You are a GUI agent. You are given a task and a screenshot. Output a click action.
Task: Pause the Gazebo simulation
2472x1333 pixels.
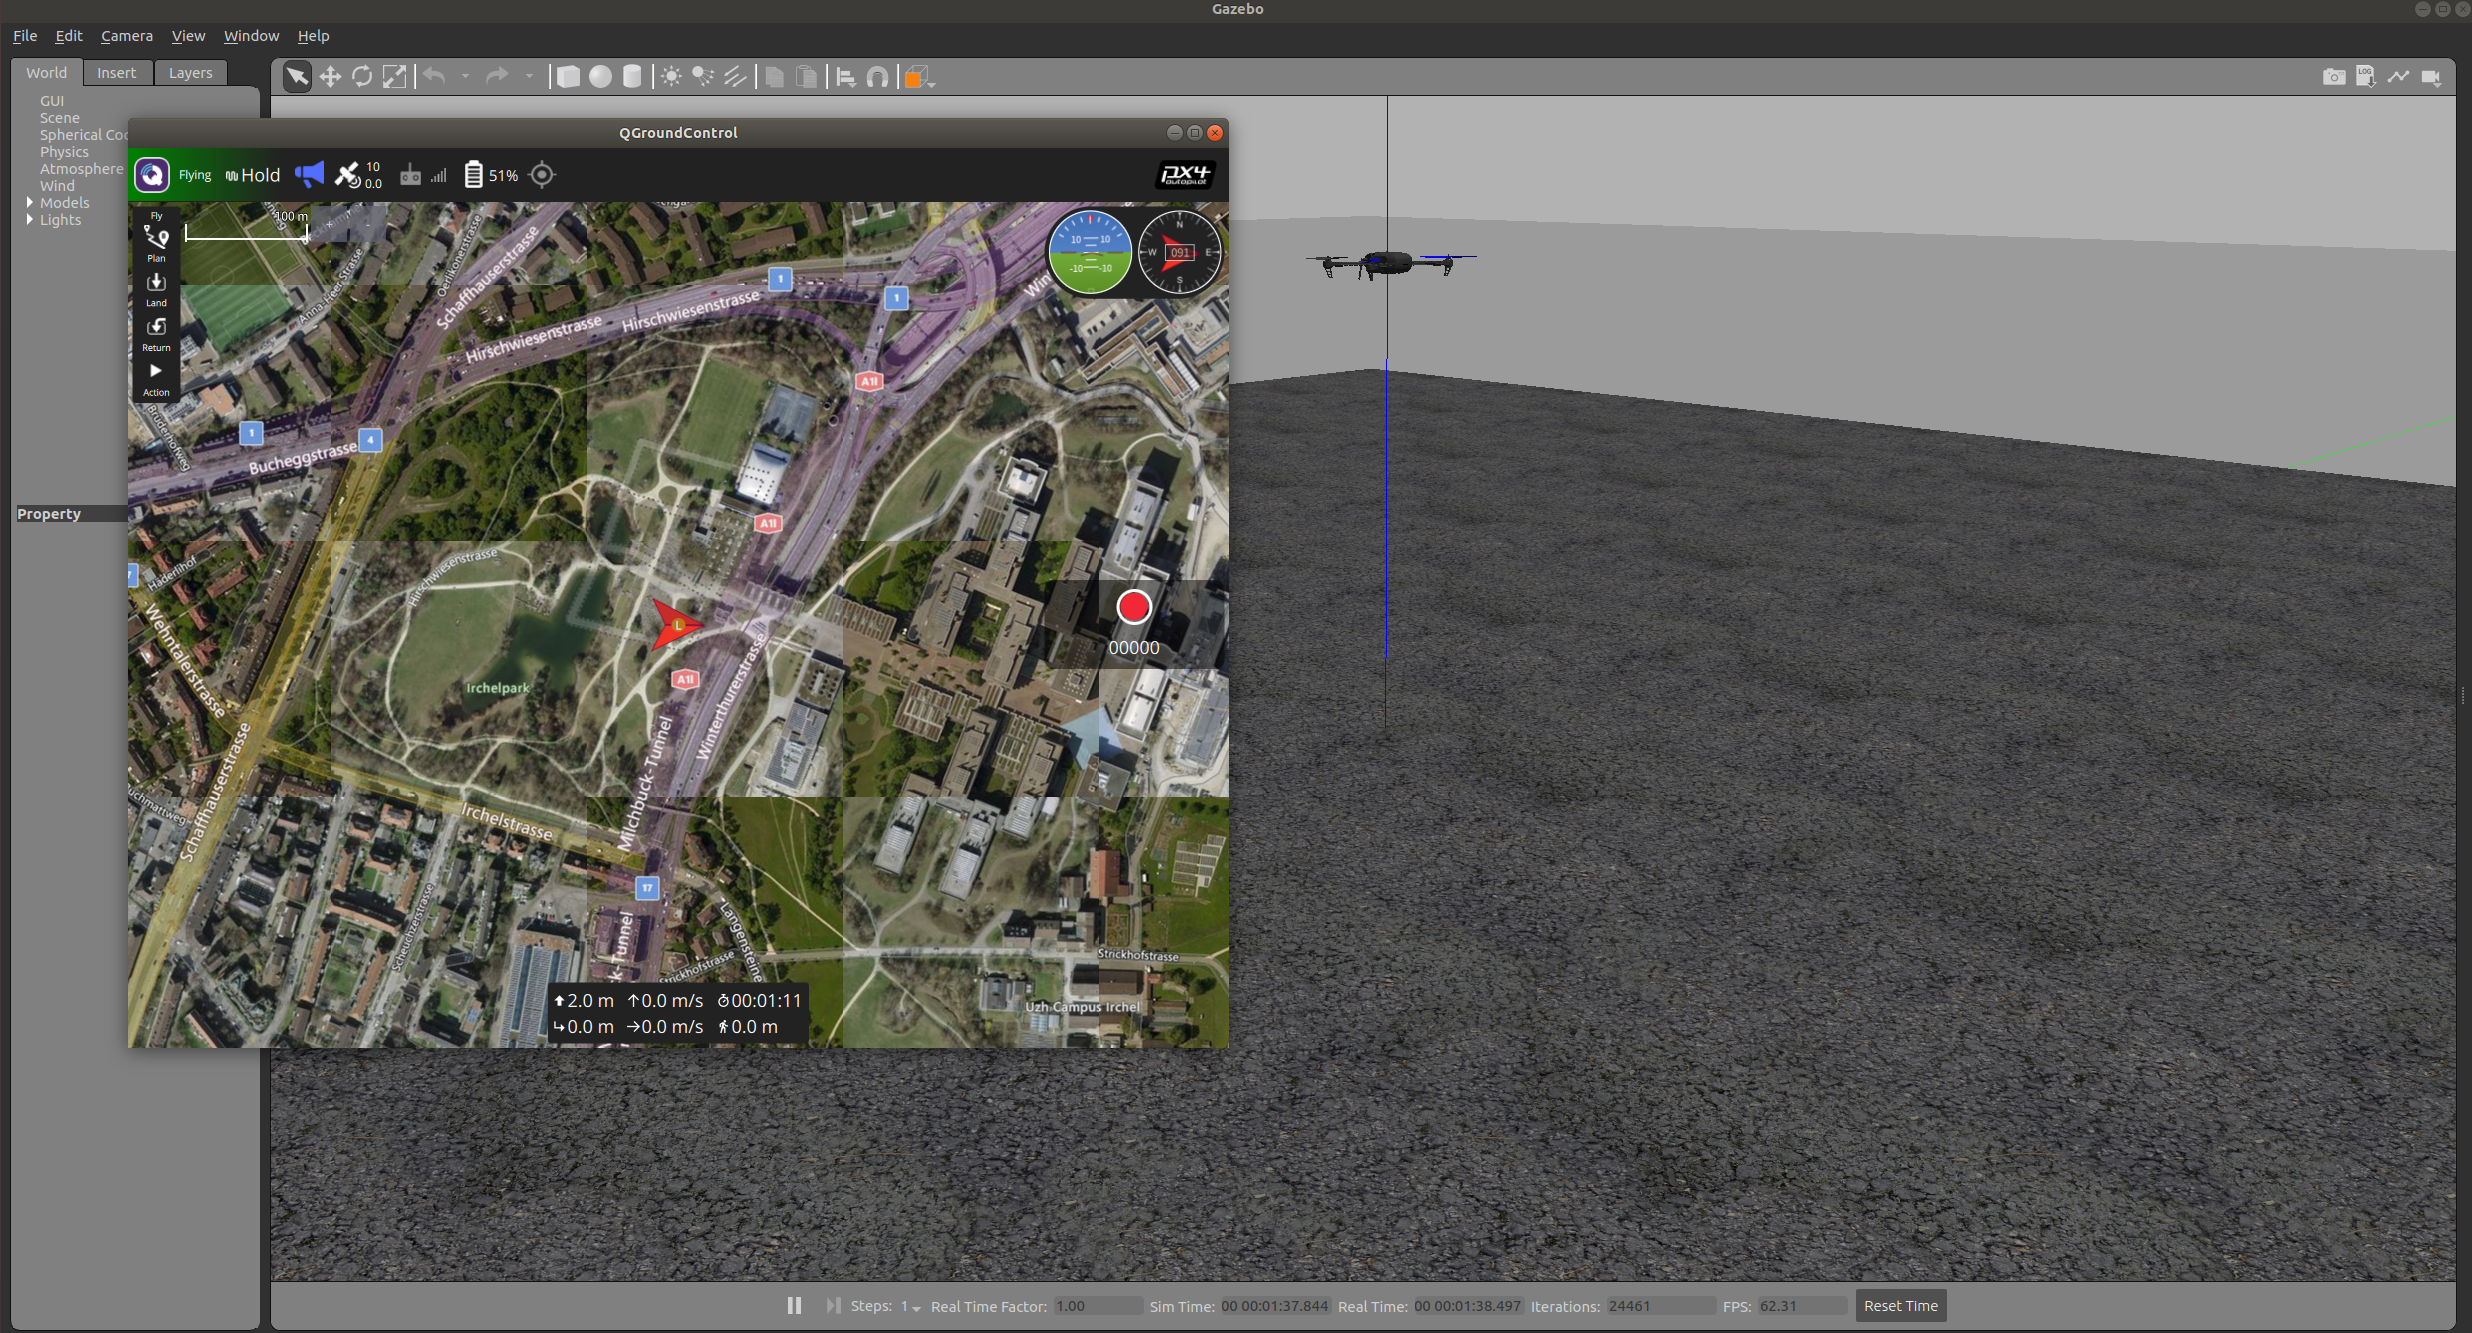click(794, 1305)
